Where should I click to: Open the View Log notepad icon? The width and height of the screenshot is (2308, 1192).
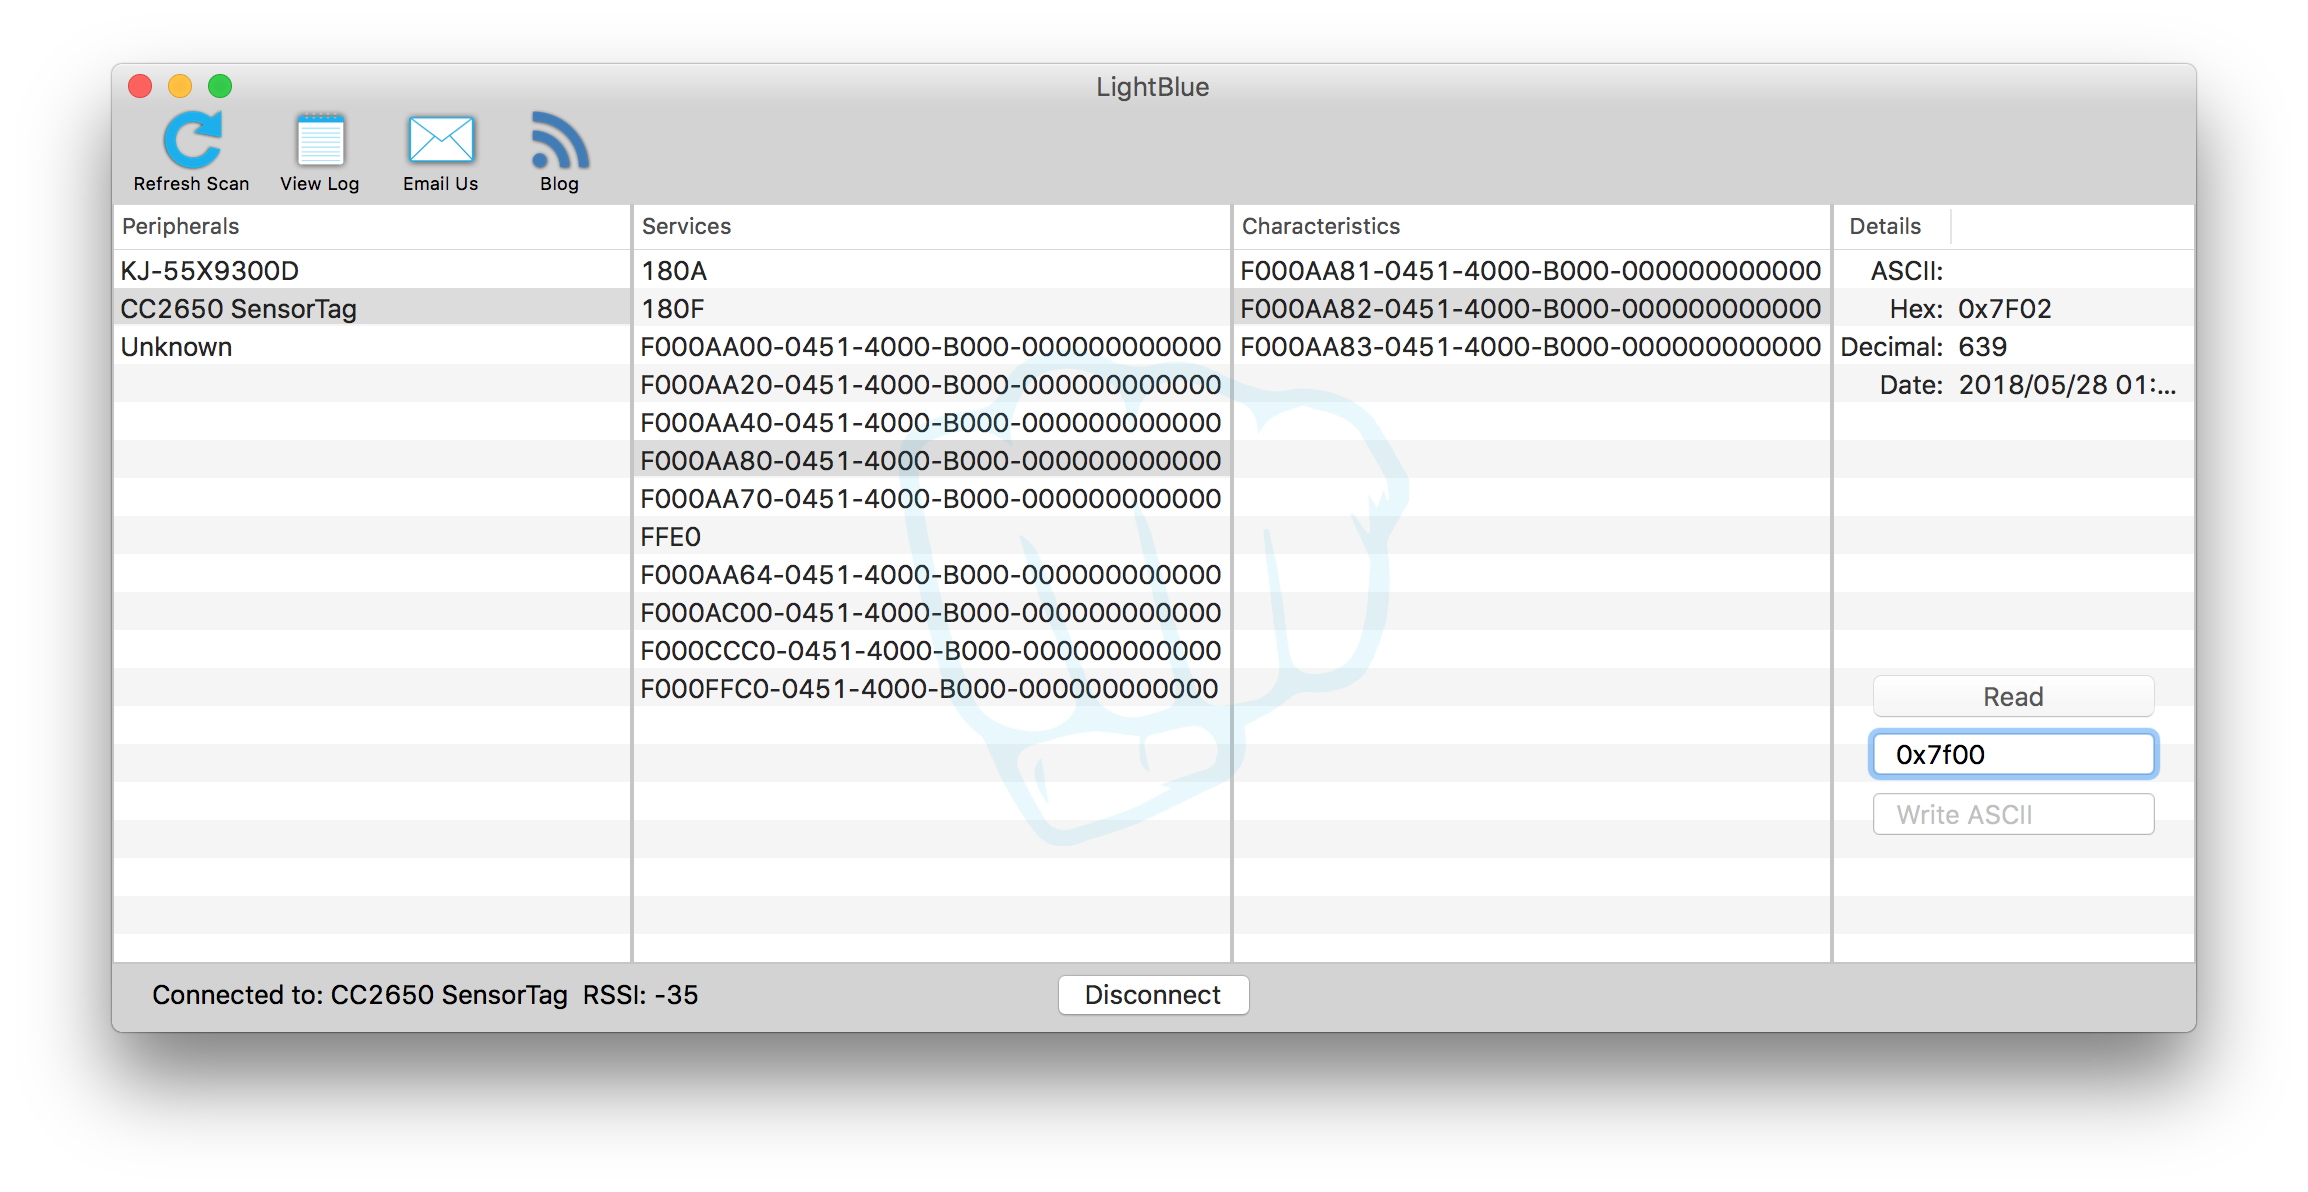coord(320,140)
